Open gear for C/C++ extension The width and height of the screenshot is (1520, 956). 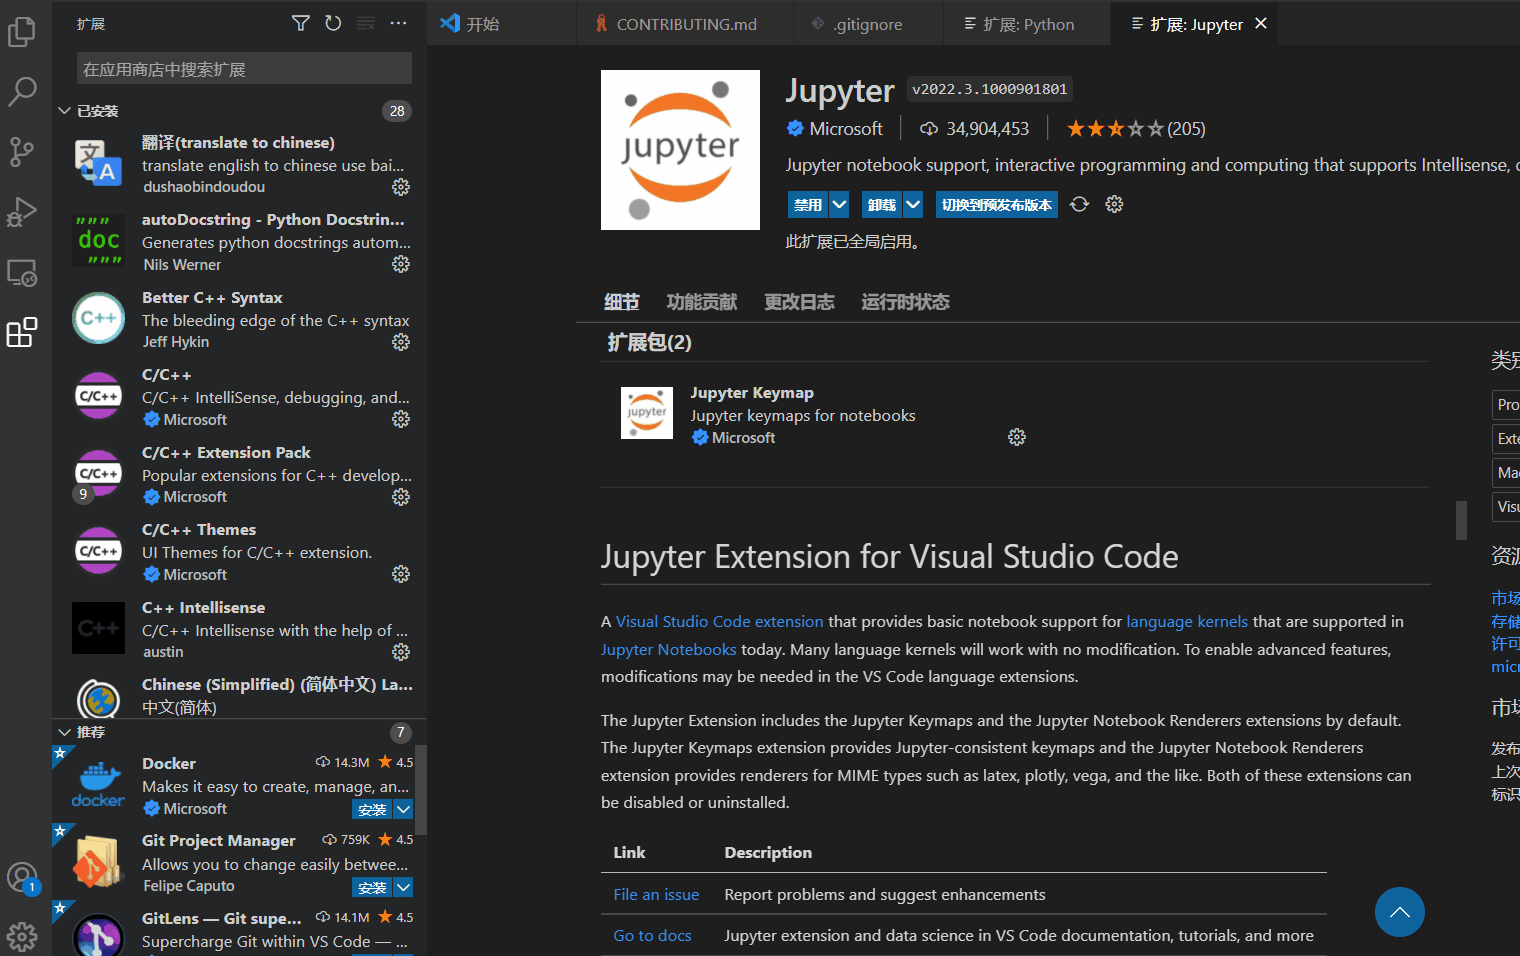click(401, 419)
